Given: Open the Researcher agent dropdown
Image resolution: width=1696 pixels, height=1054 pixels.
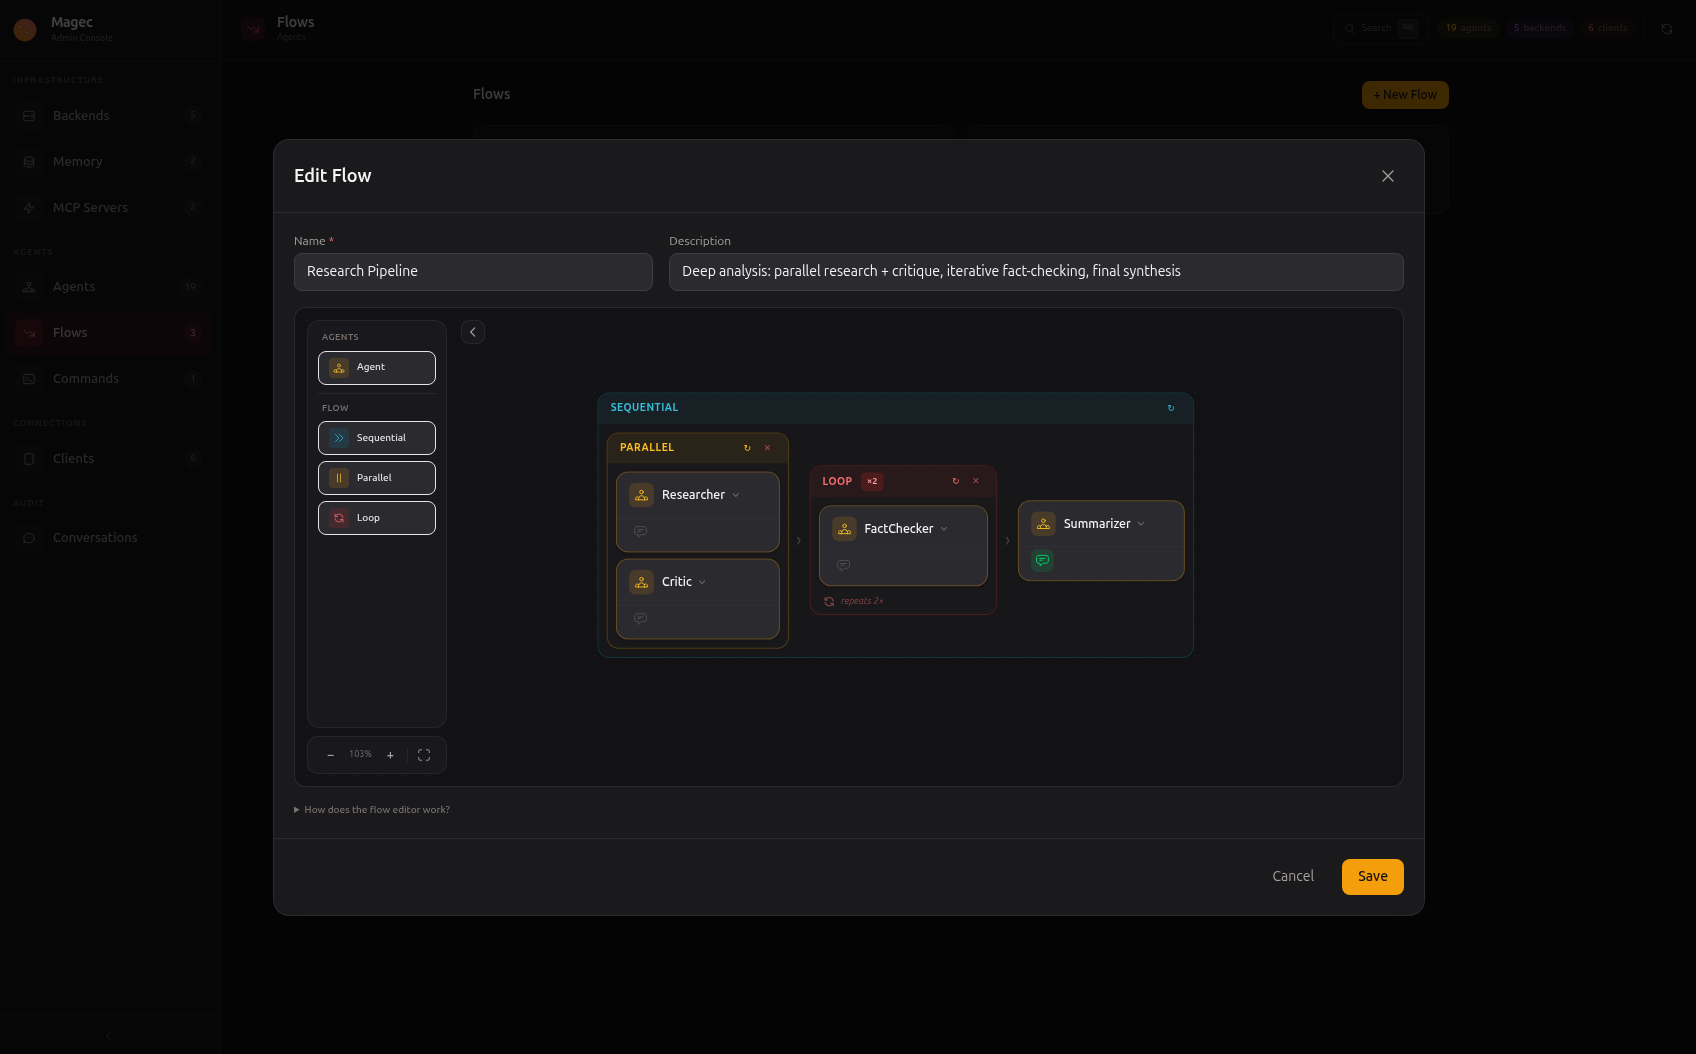Looking at the screenshot, I should tap(736, 494).
